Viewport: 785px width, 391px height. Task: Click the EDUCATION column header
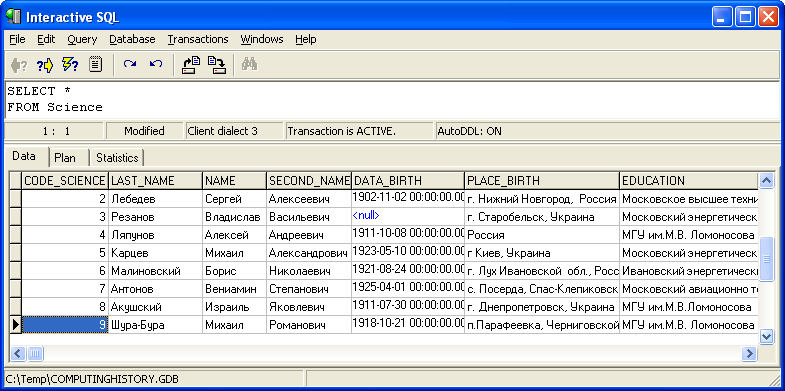coord(689,180)
